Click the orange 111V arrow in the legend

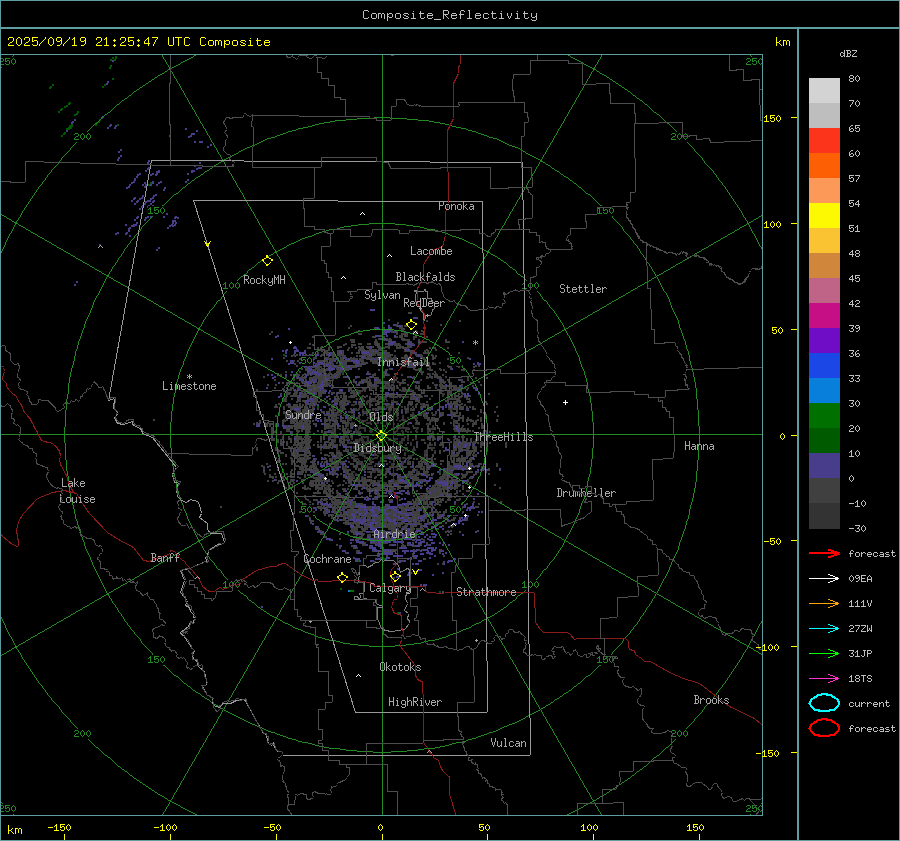824,603
